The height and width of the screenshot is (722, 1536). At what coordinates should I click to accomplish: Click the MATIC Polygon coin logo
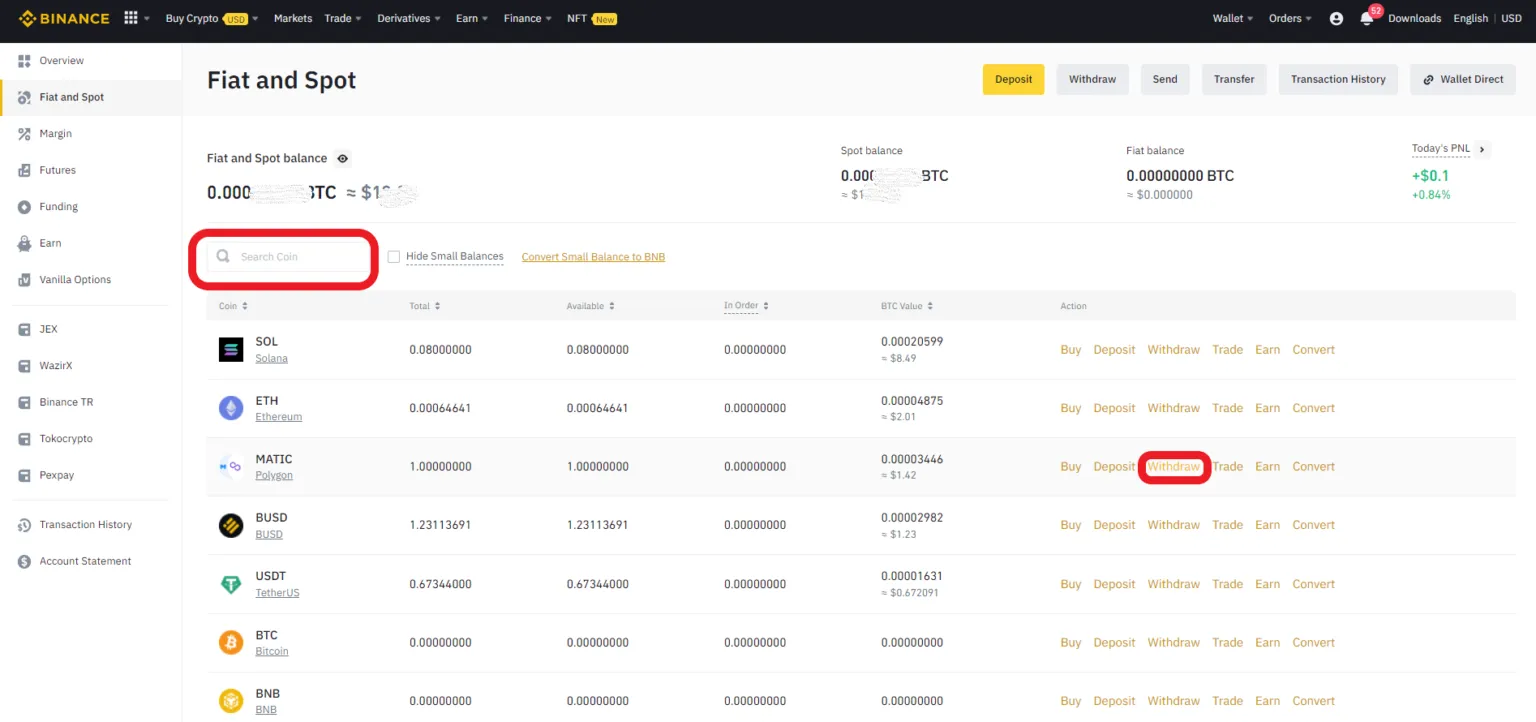(x=231, y=466)
